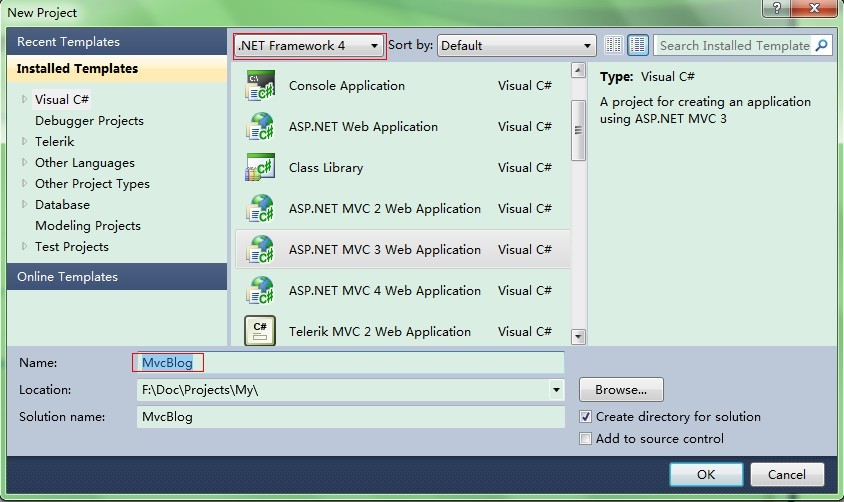This screenshot has width=844, height=502.
Task: Expand the Test Projects tree node
Action: coord(24,246)
